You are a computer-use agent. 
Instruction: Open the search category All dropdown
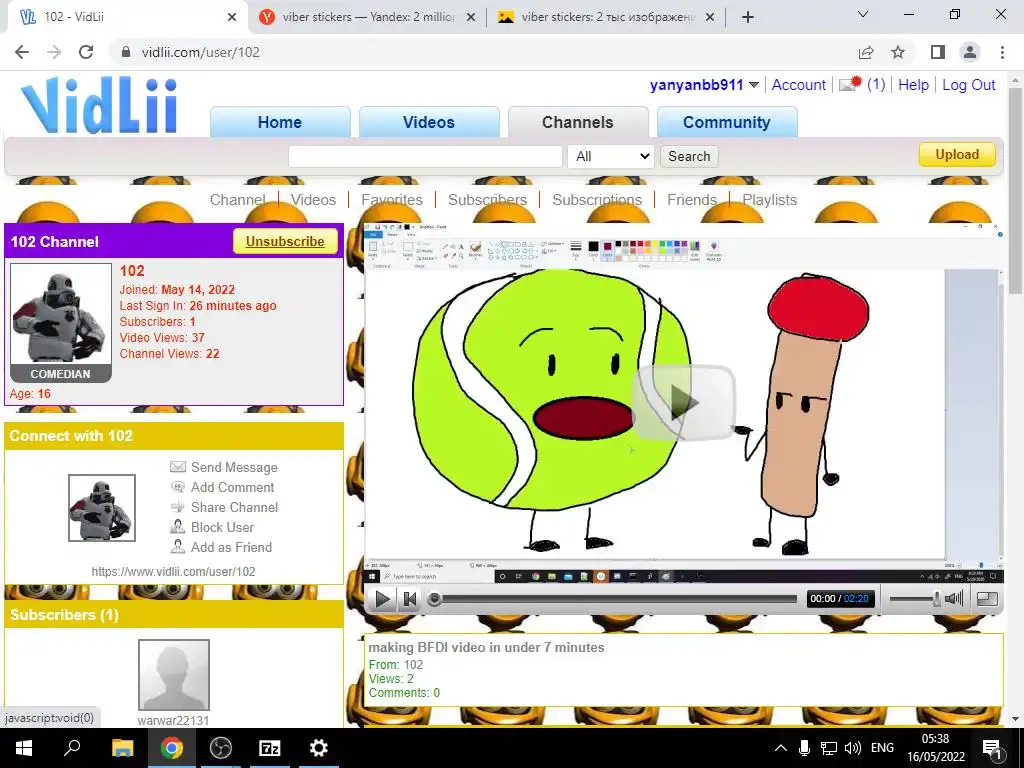(x=611, y=156)
